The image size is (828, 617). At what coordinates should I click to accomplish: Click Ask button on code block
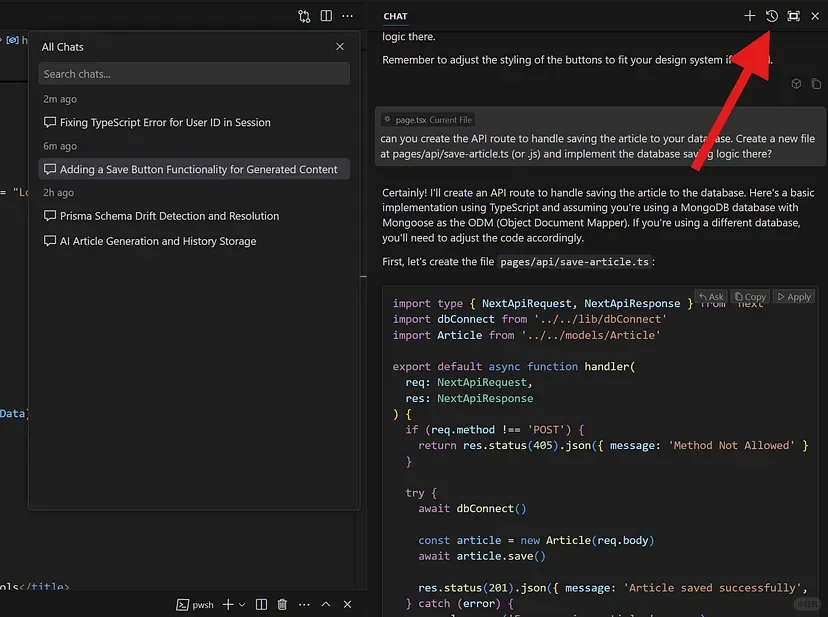tap(711, 297)
